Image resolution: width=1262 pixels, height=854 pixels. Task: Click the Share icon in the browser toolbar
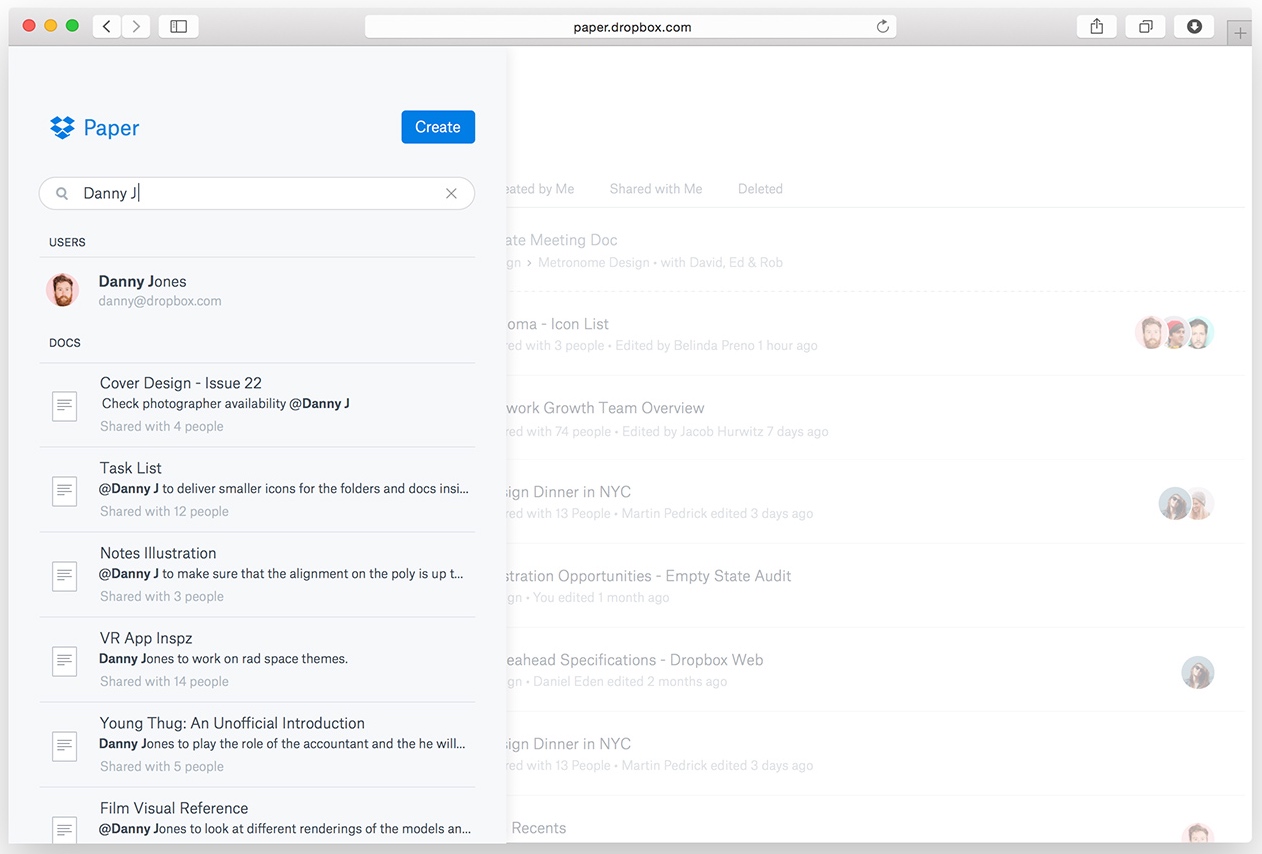point(1096,26)
